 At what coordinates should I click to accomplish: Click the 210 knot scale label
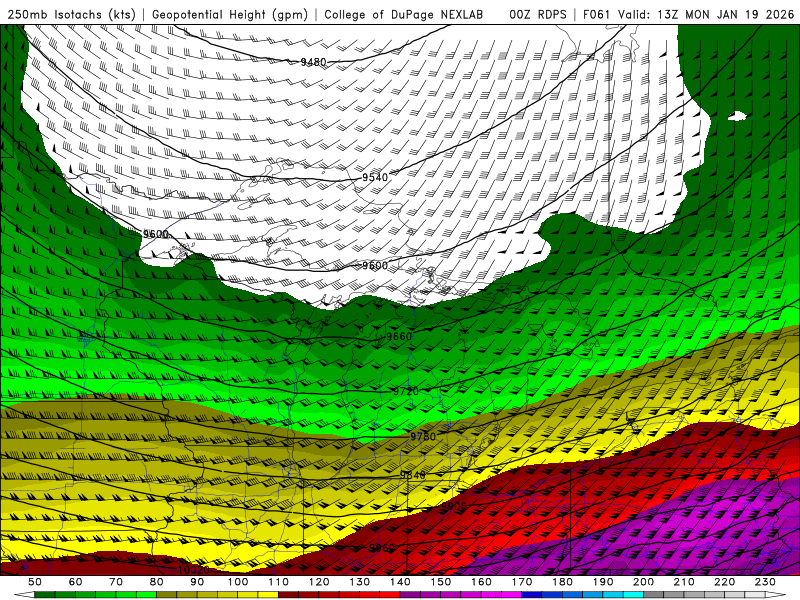tap(684, 582)
